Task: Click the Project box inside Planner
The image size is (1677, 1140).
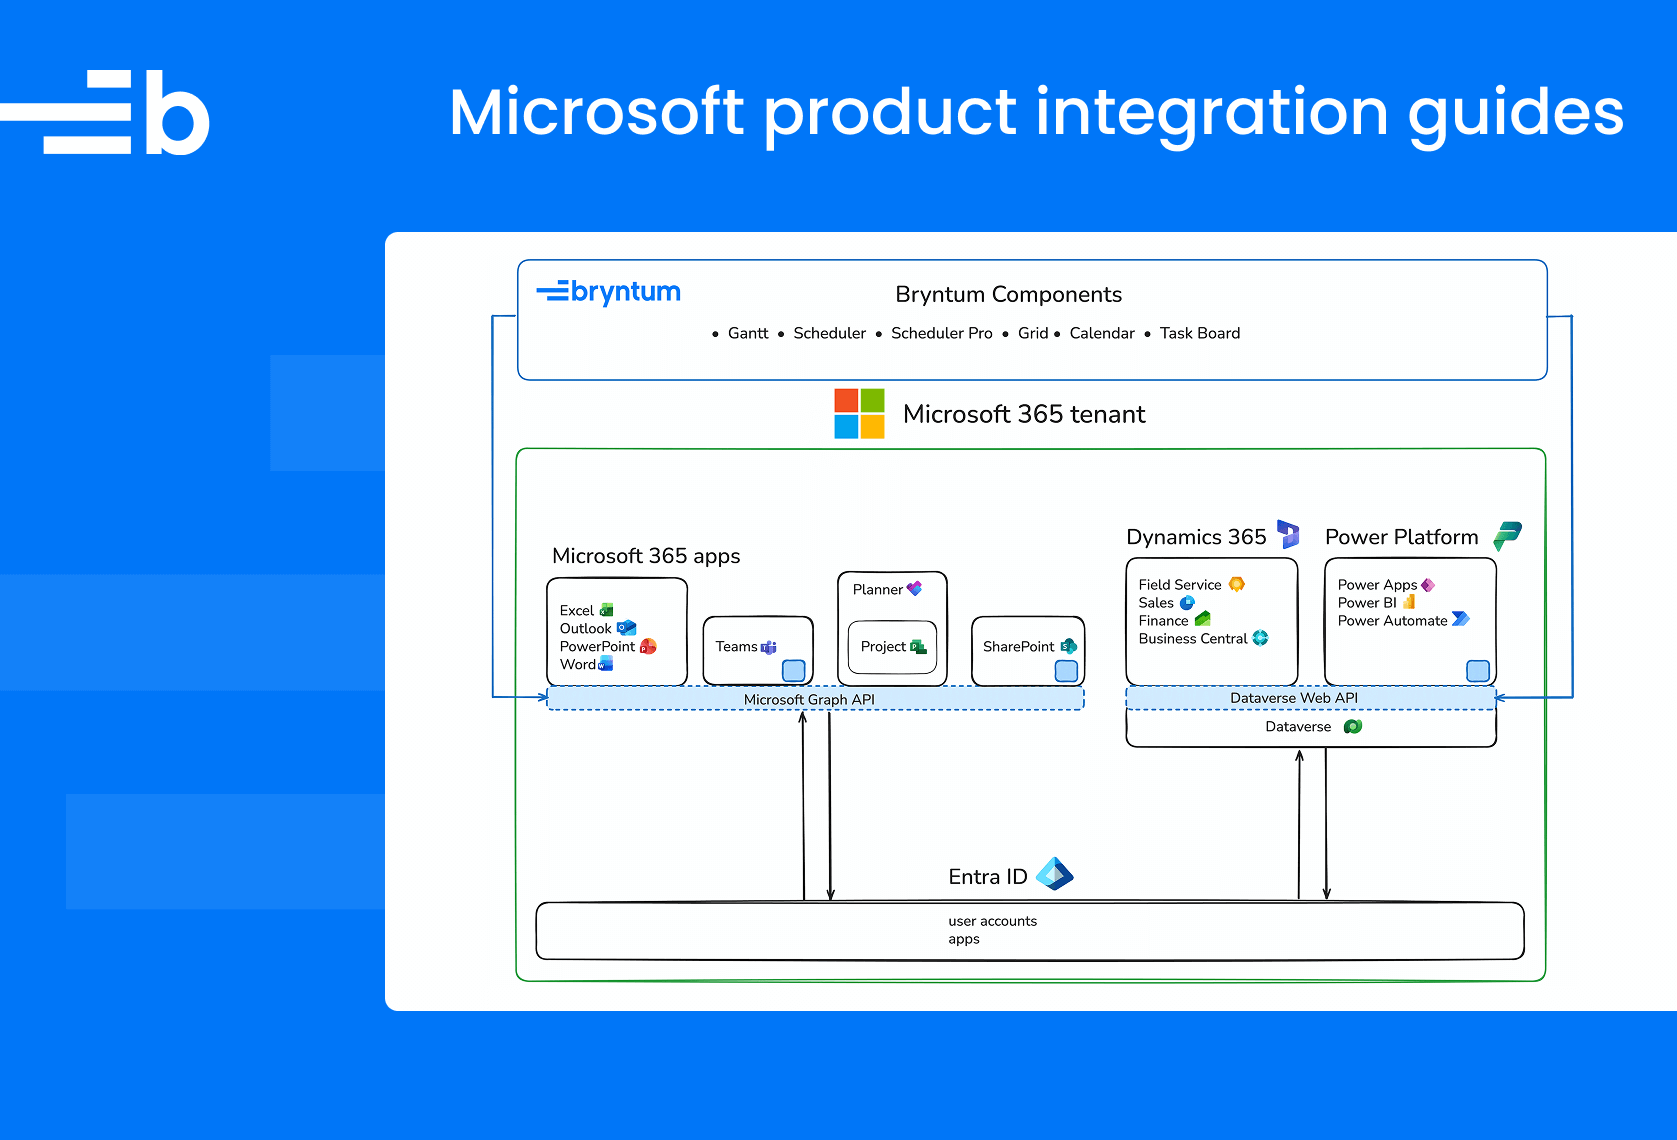Action: coord(892,647)
